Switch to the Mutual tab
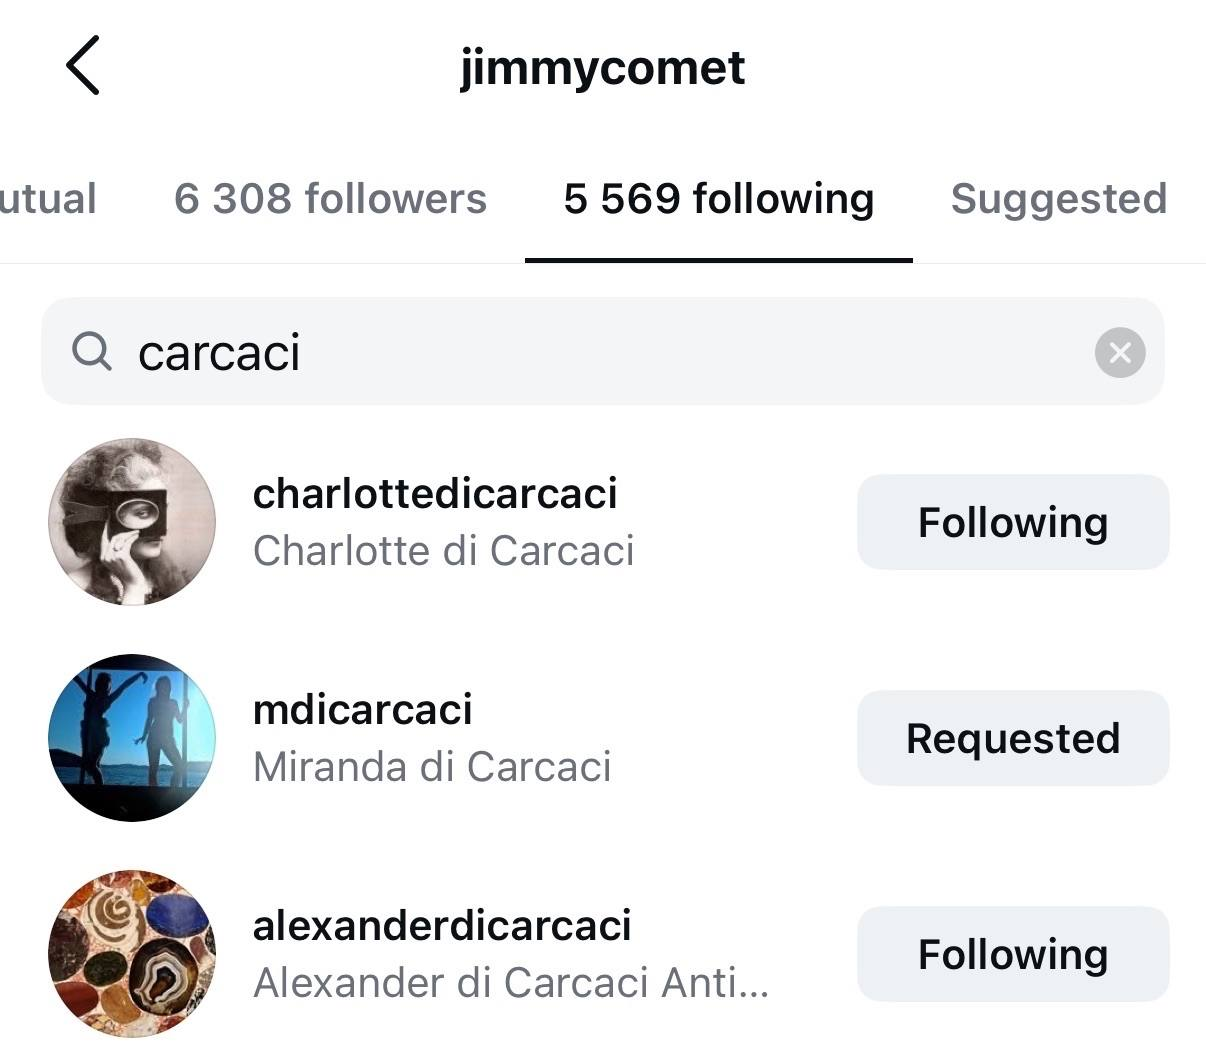This screenshot has height=1064, width=1206. [x=48, y=198]
